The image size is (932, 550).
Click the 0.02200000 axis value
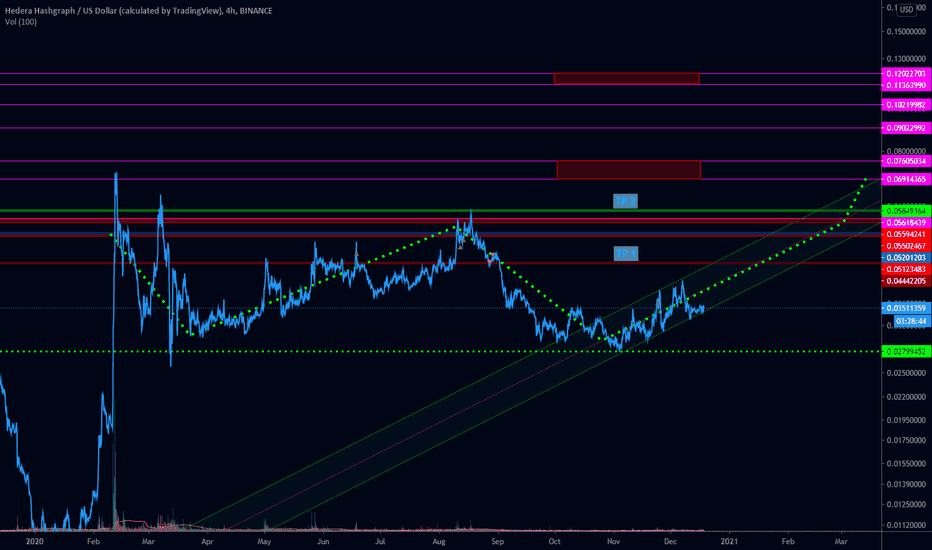[906, 397]
